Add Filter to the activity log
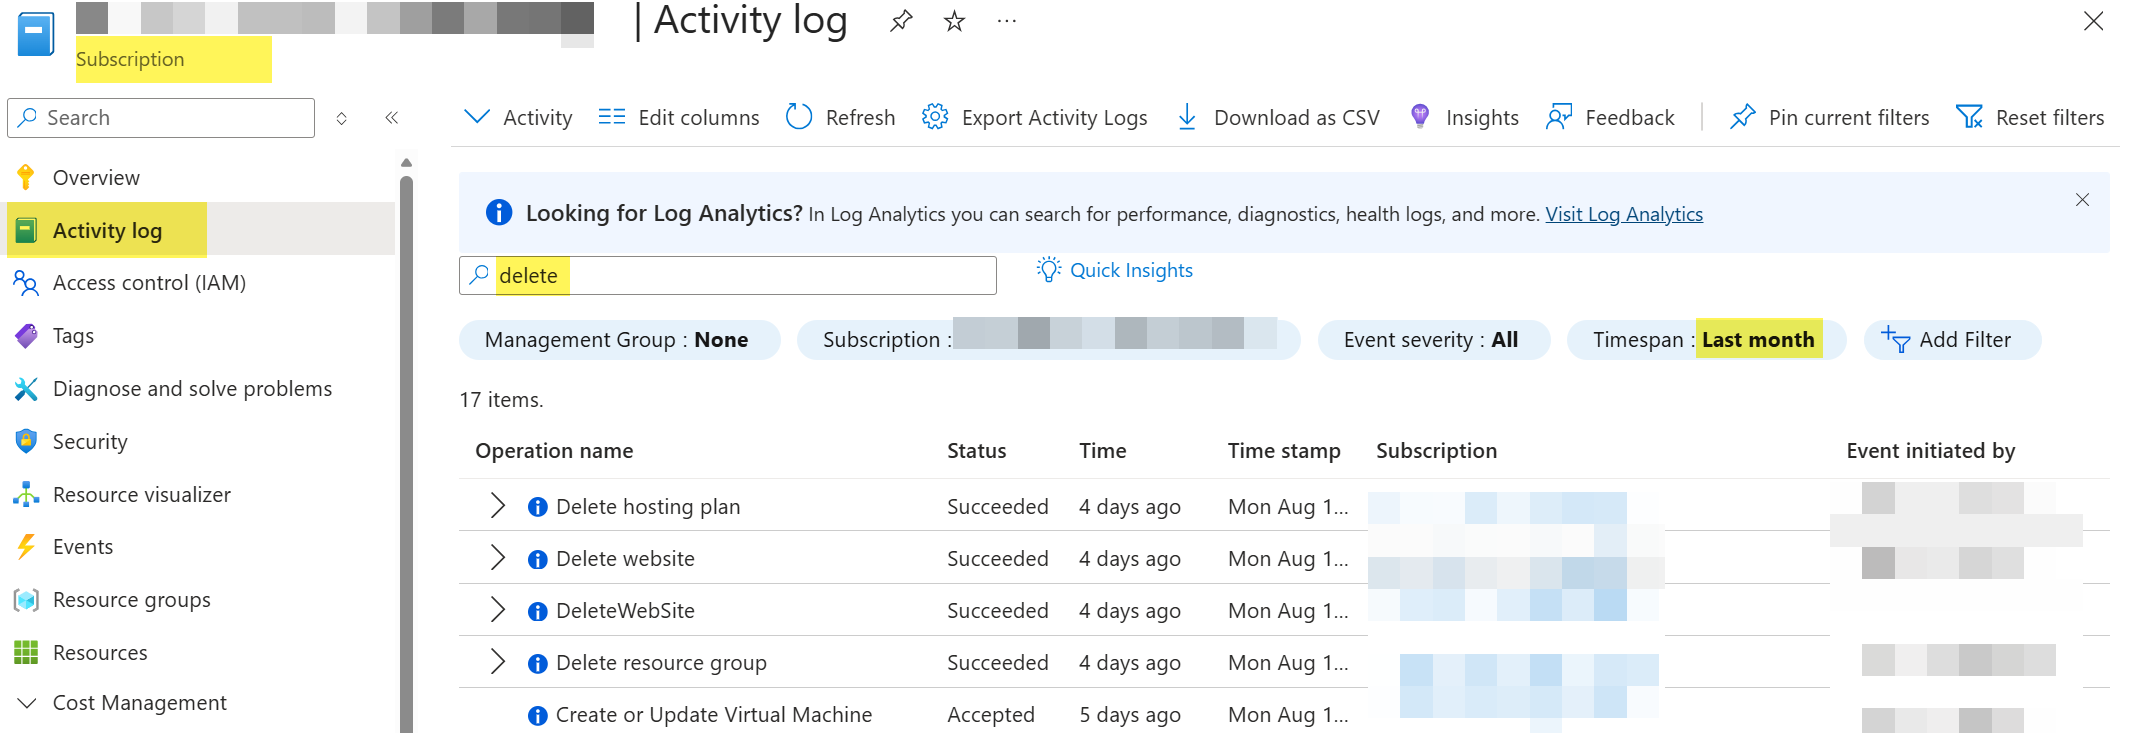The width and height of the screenshot is (2136, 733). 1952,340
